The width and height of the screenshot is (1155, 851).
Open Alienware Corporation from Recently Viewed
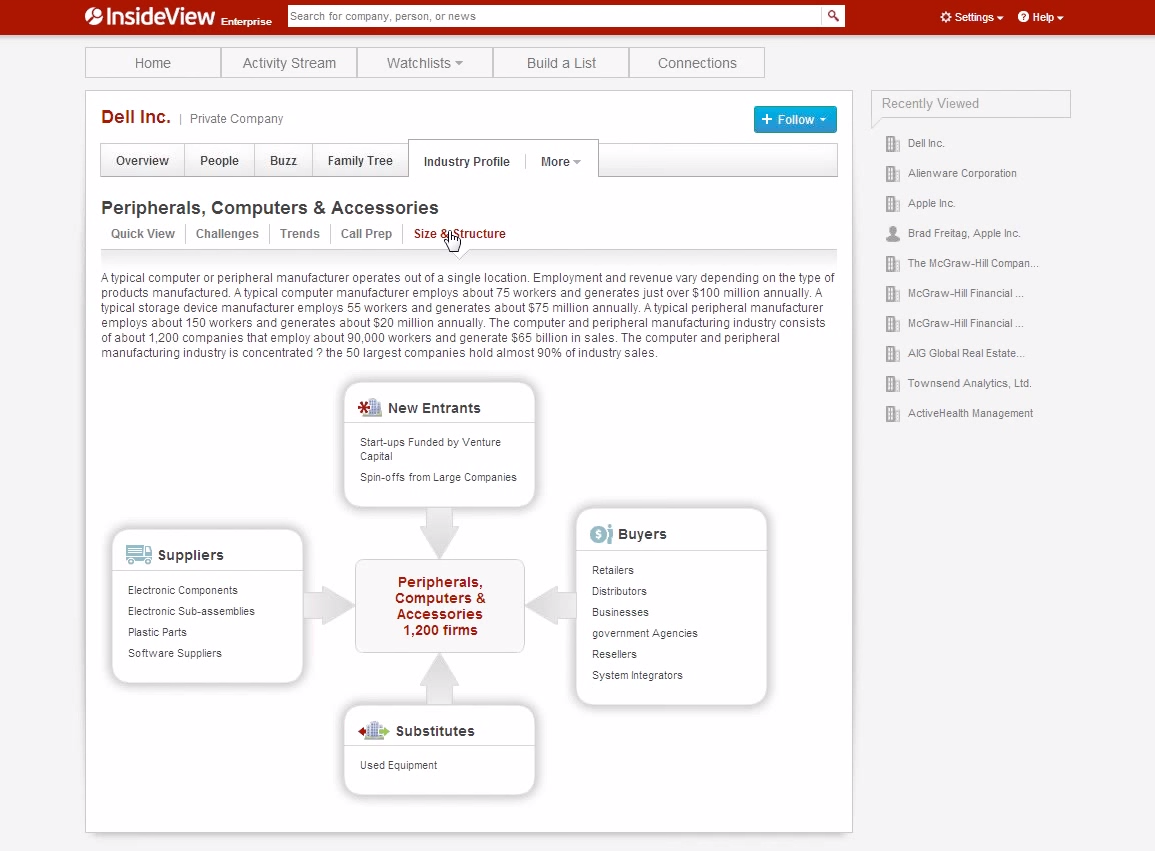[964, 173]
